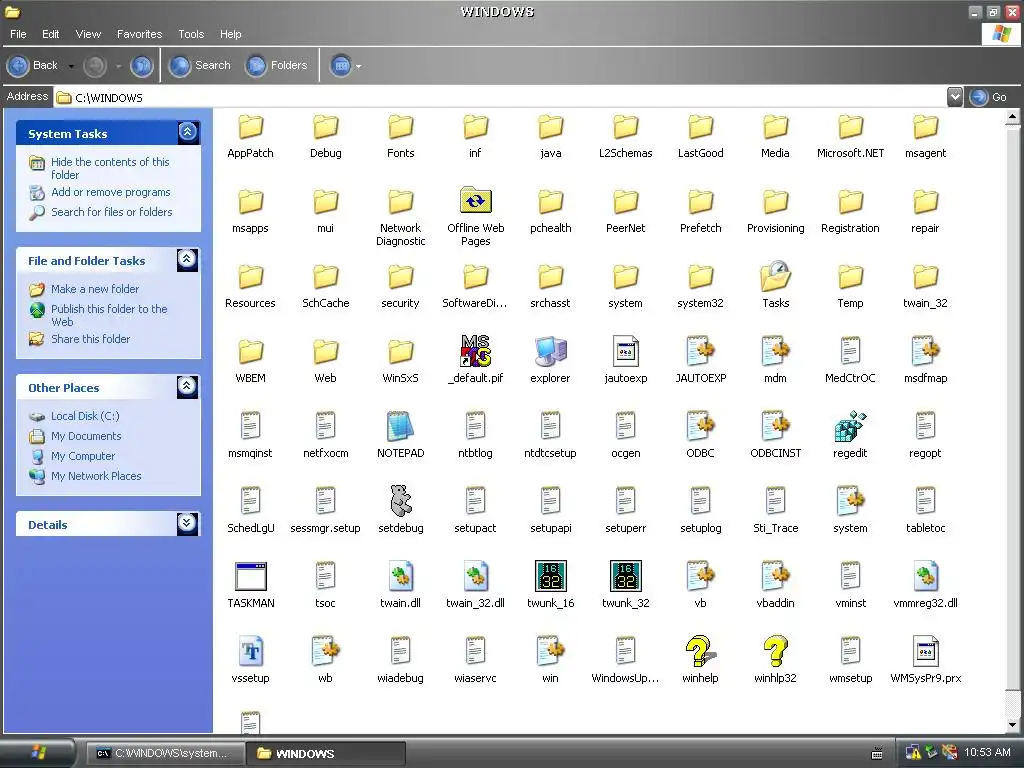Click the Go button beside address bar

[x=989, y=97]
